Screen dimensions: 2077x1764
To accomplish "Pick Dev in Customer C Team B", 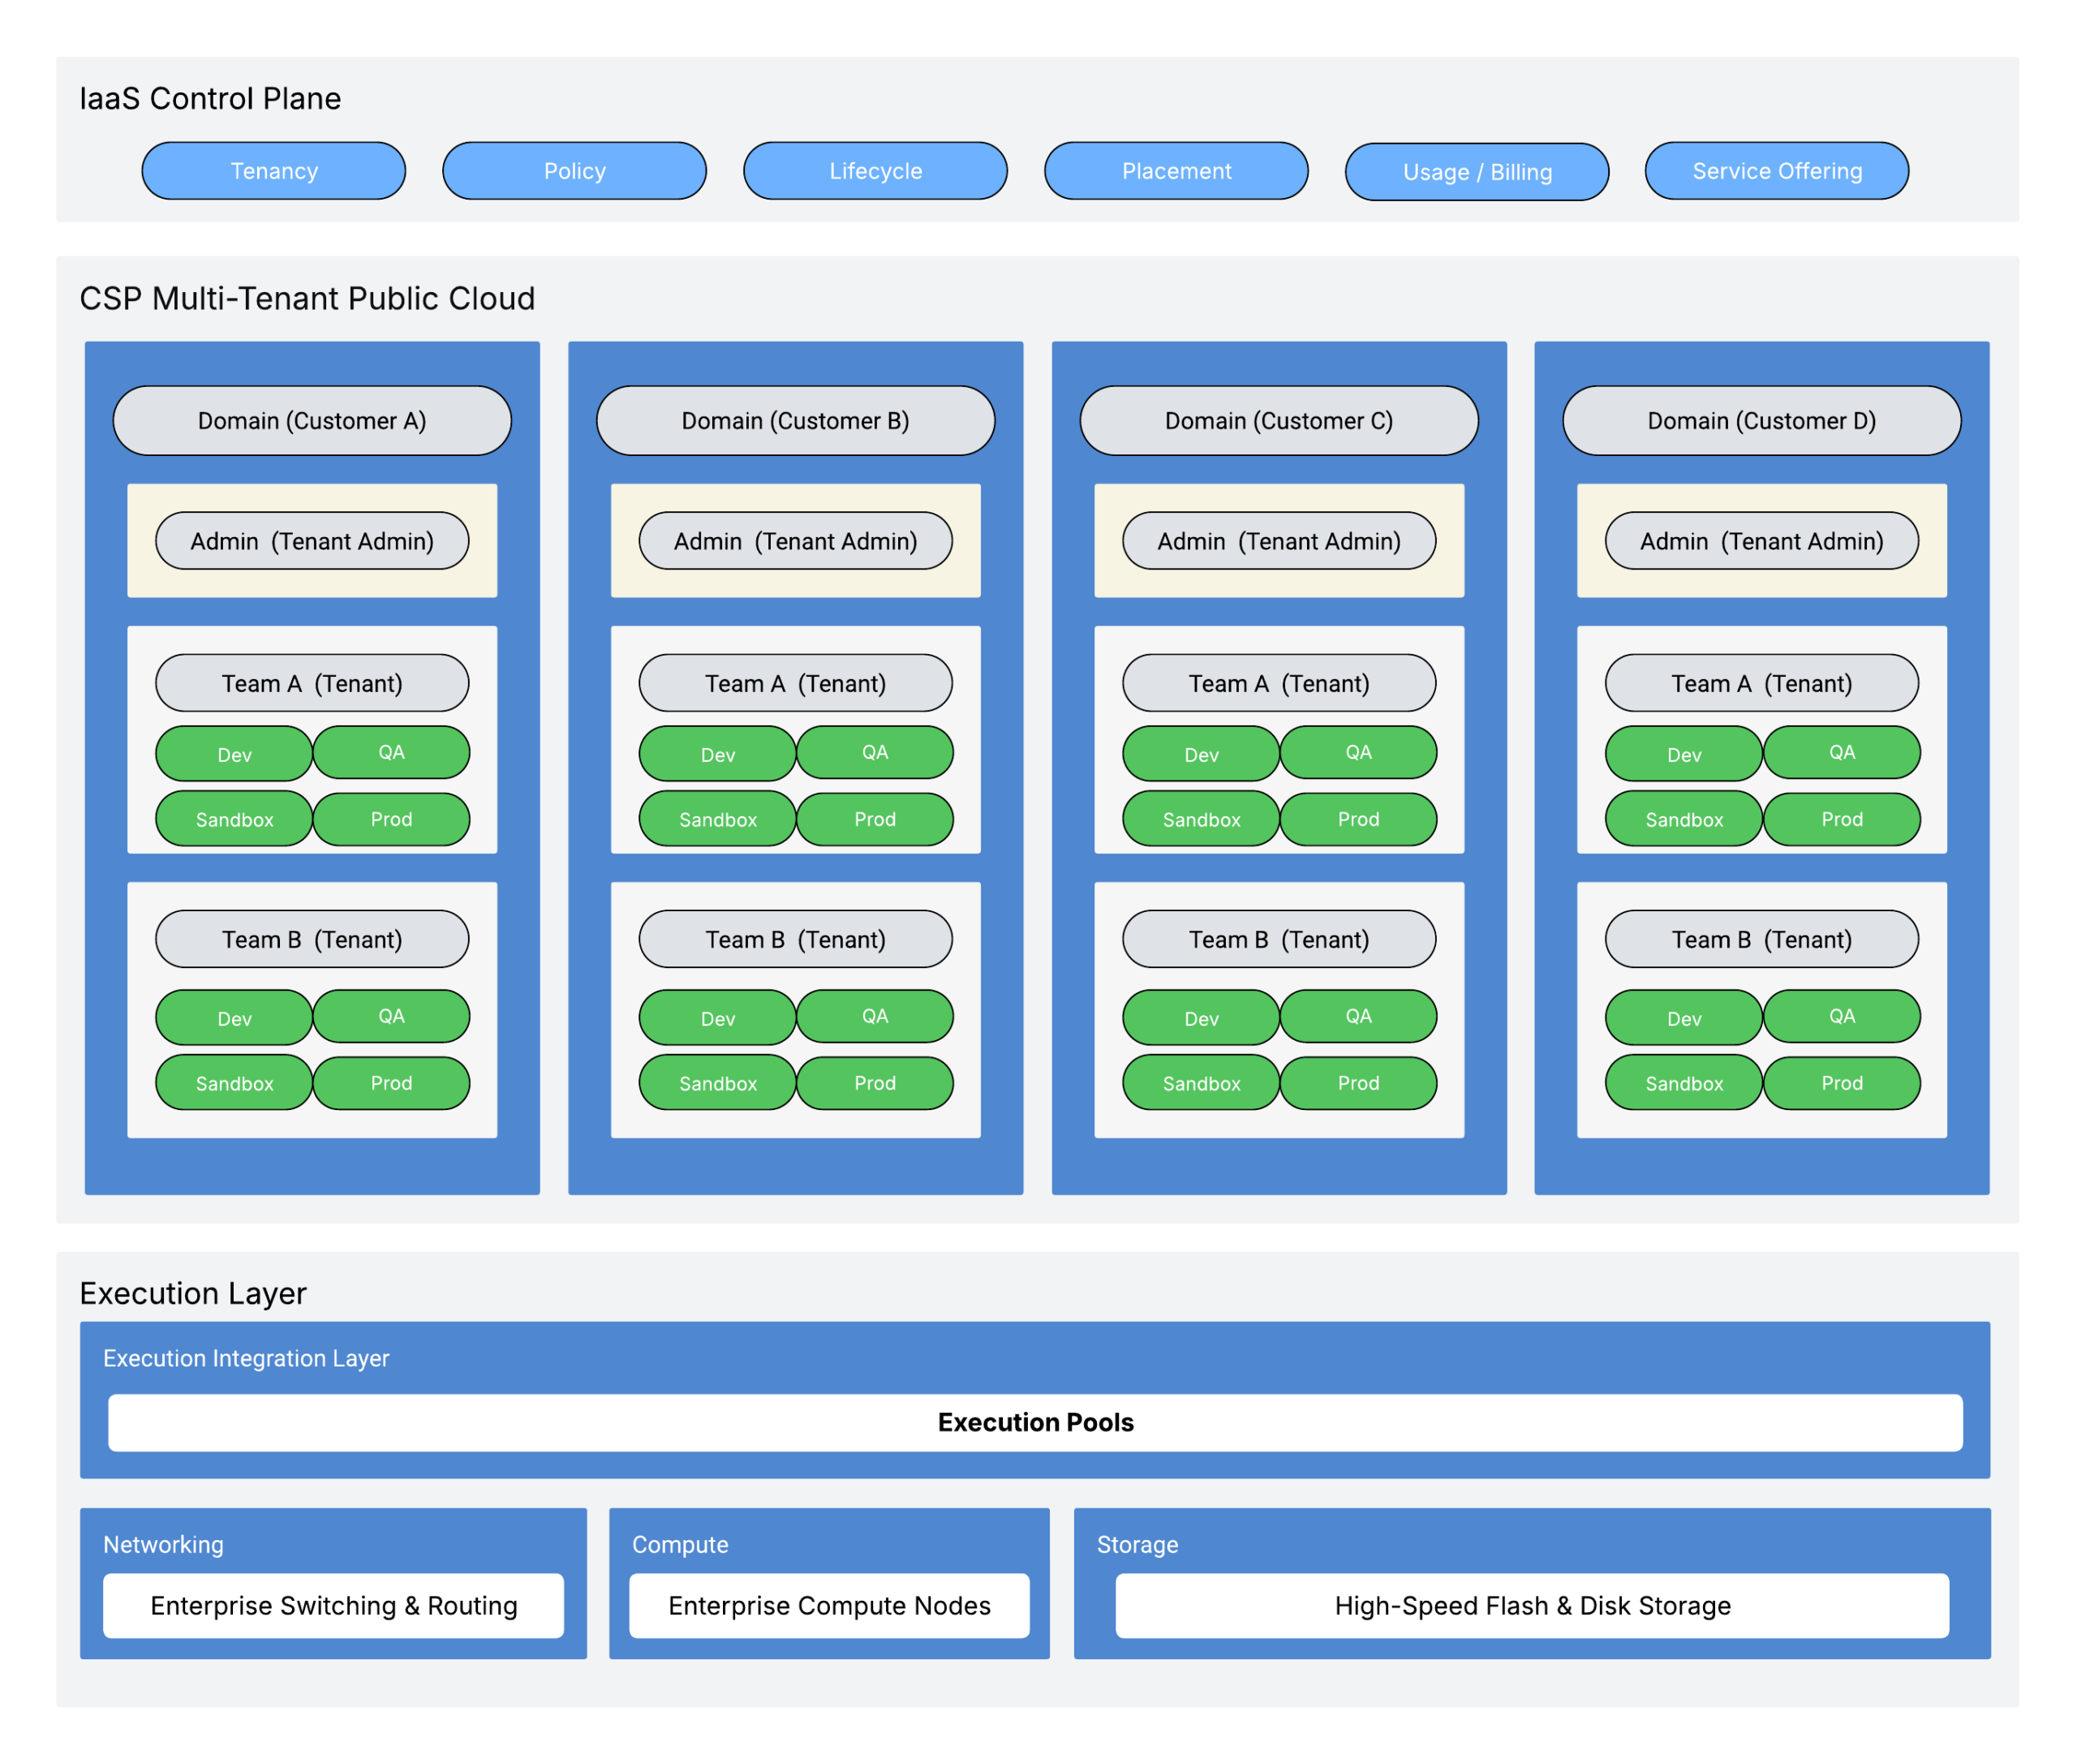I will point(1202,1018).
